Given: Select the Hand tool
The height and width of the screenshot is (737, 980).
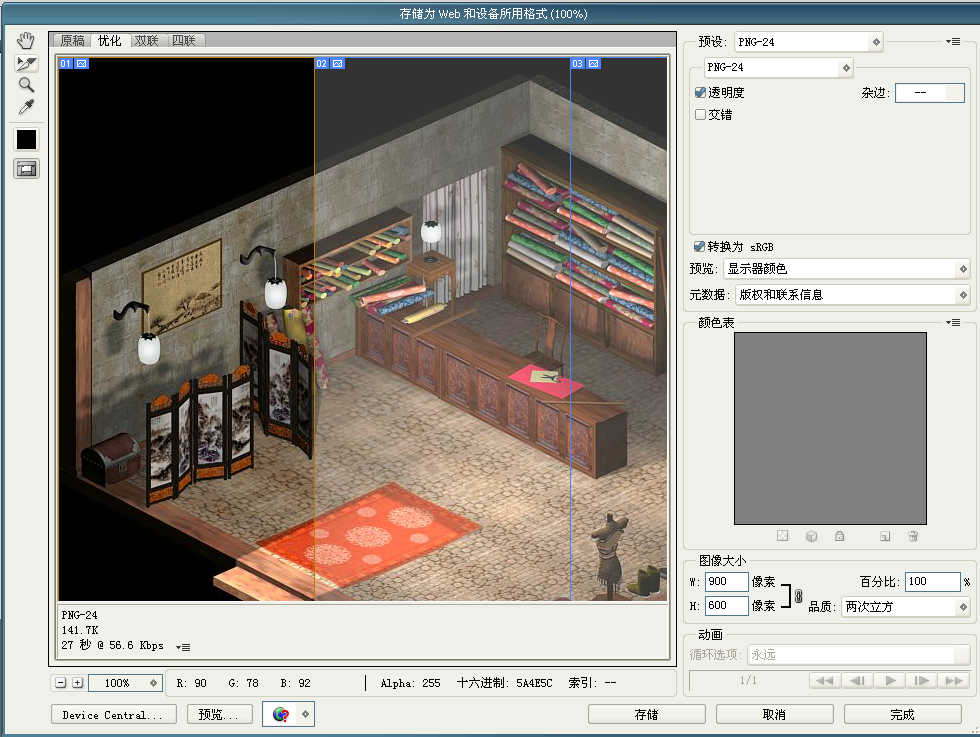Looking at the screenshot, I should [26, 41].
